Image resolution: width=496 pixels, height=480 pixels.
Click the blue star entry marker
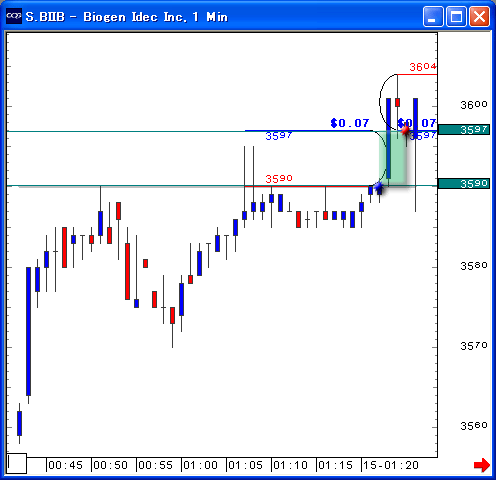pos(378,188)
